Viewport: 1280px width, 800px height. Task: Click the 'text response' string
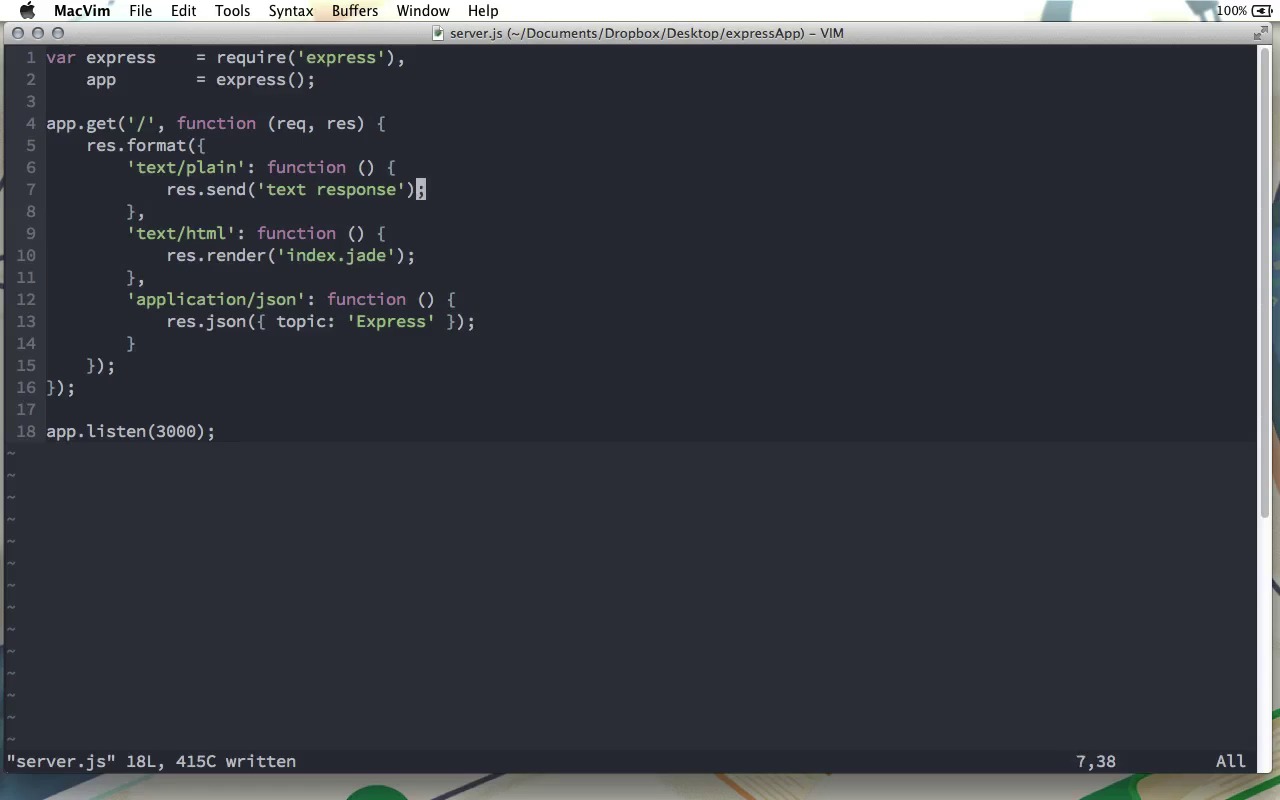tap(331, 190)
